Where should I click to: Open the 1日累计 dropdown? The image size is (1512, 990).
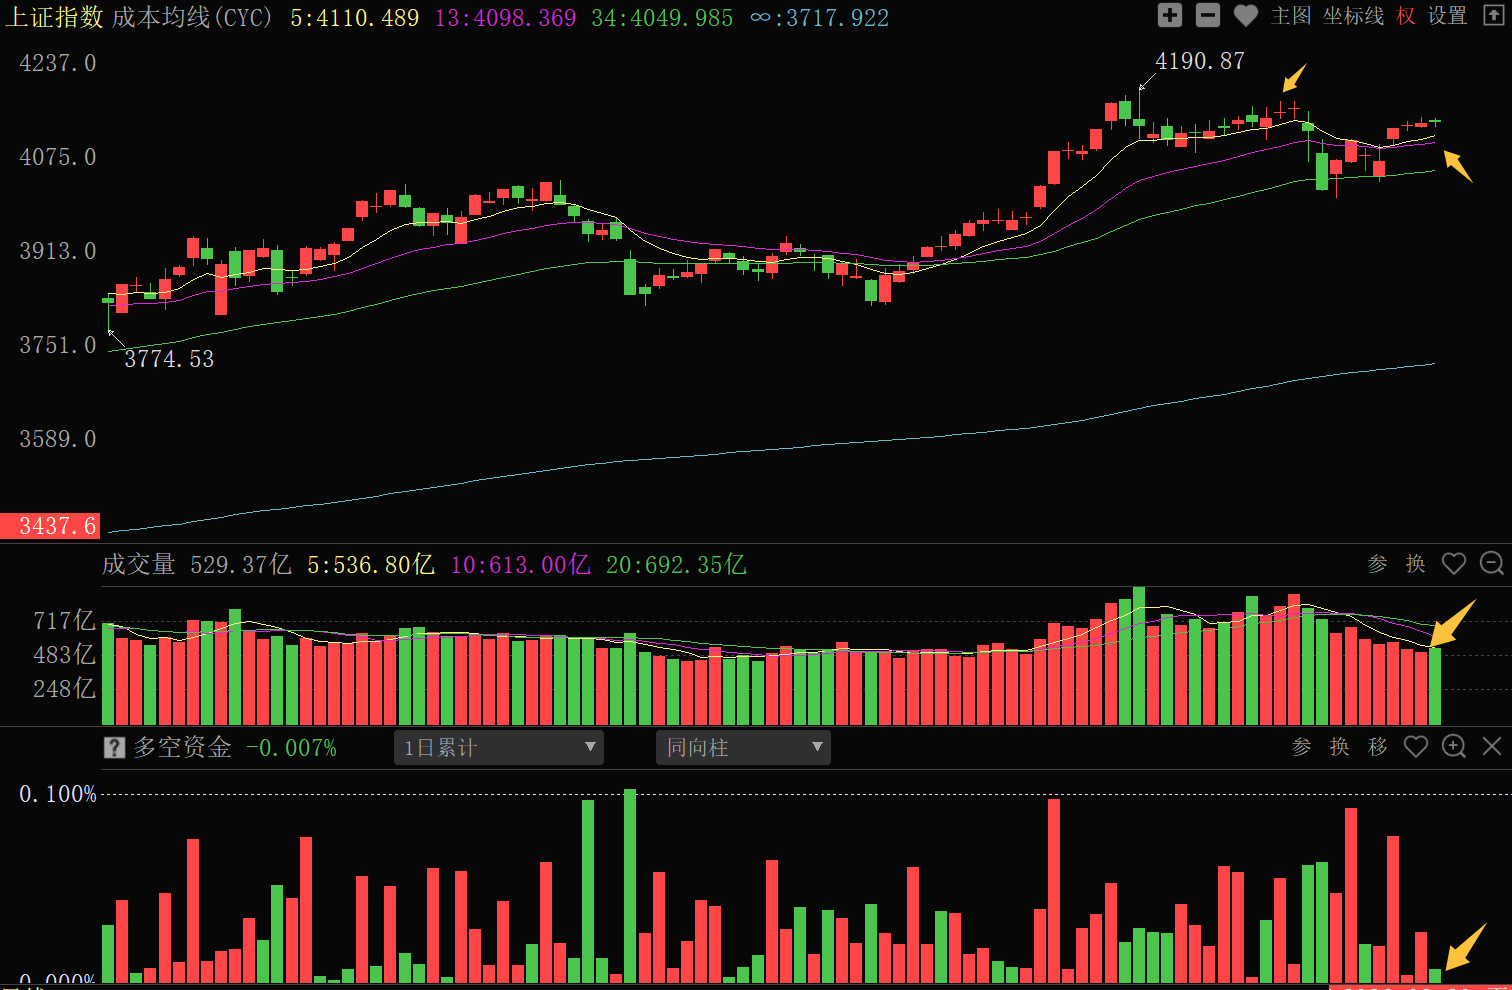pos(499,748)
